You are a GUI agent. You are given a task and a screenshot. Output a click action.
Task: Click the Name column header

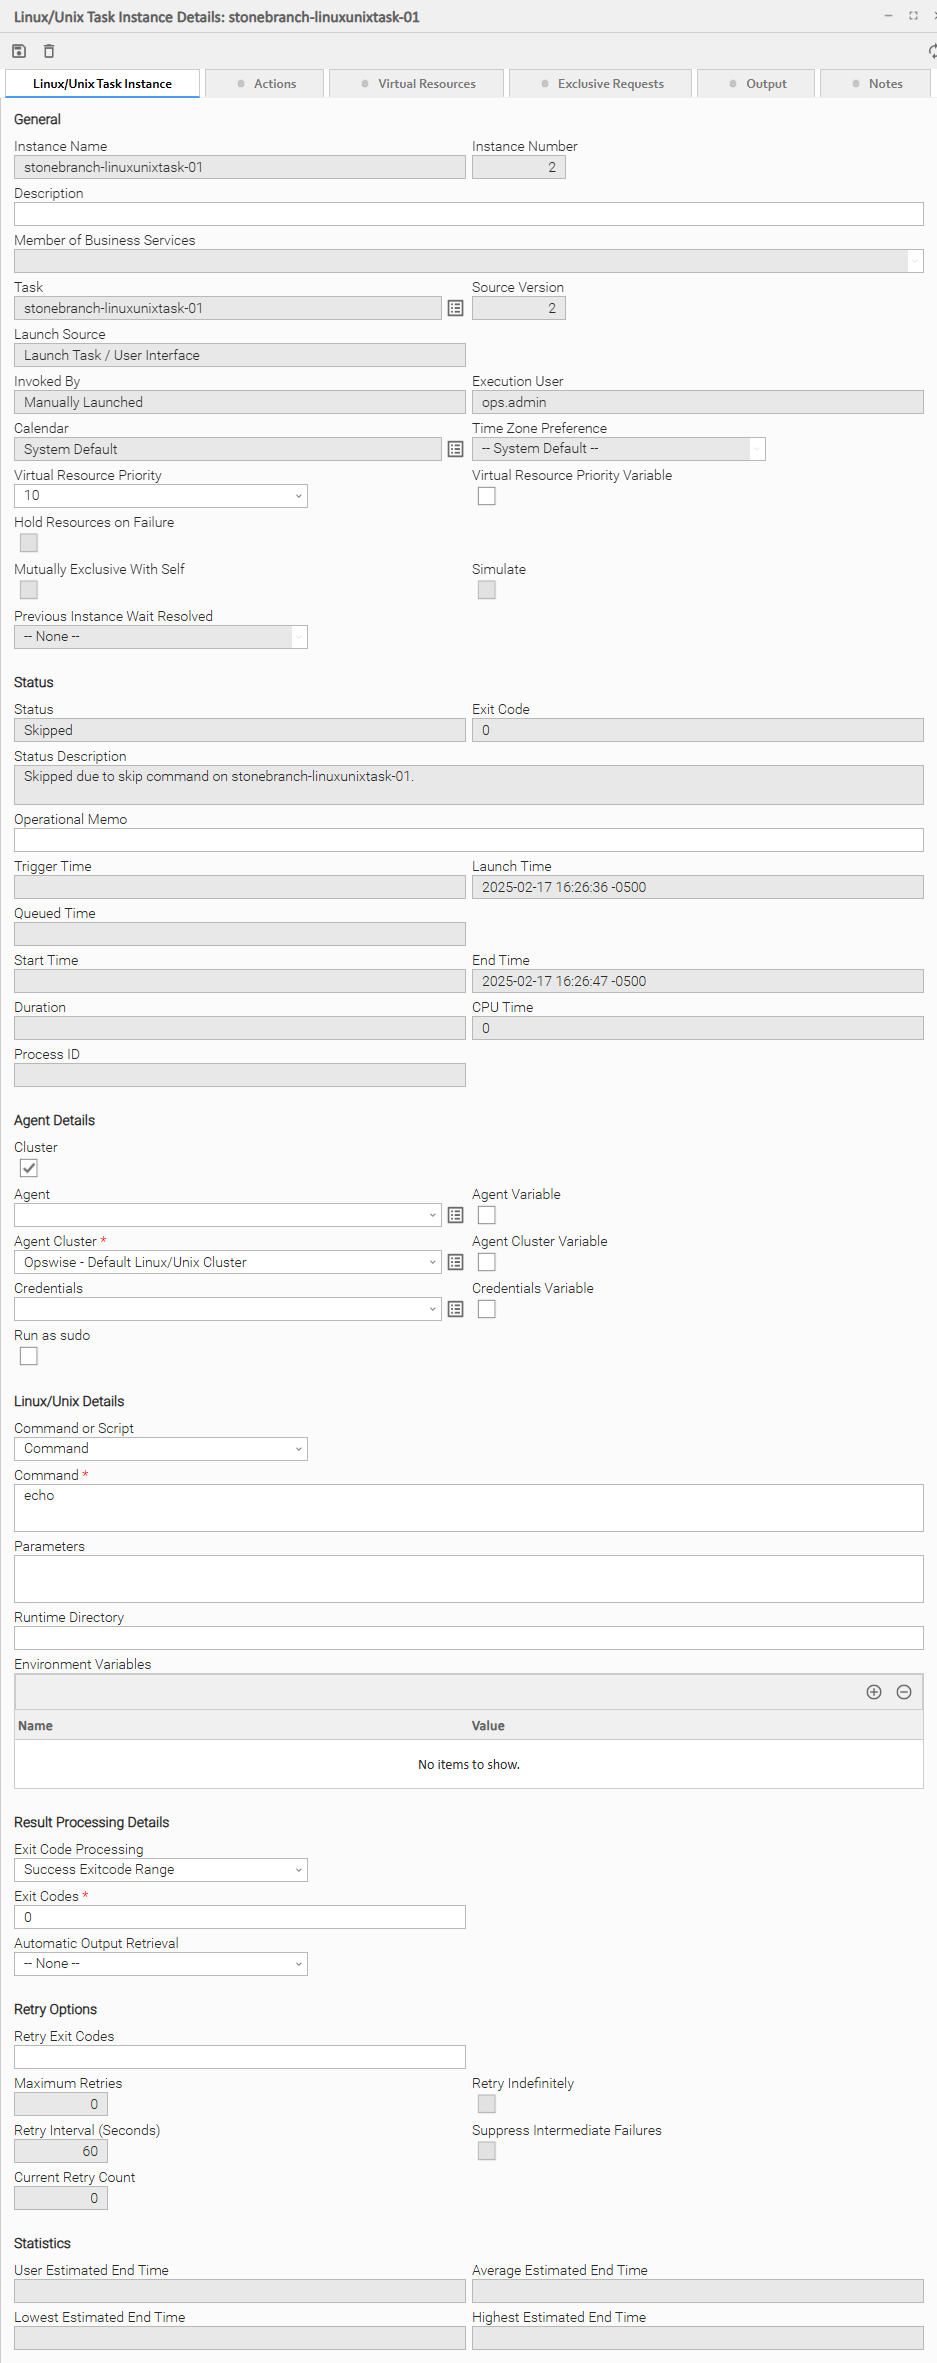click(x=36, y=1726)
